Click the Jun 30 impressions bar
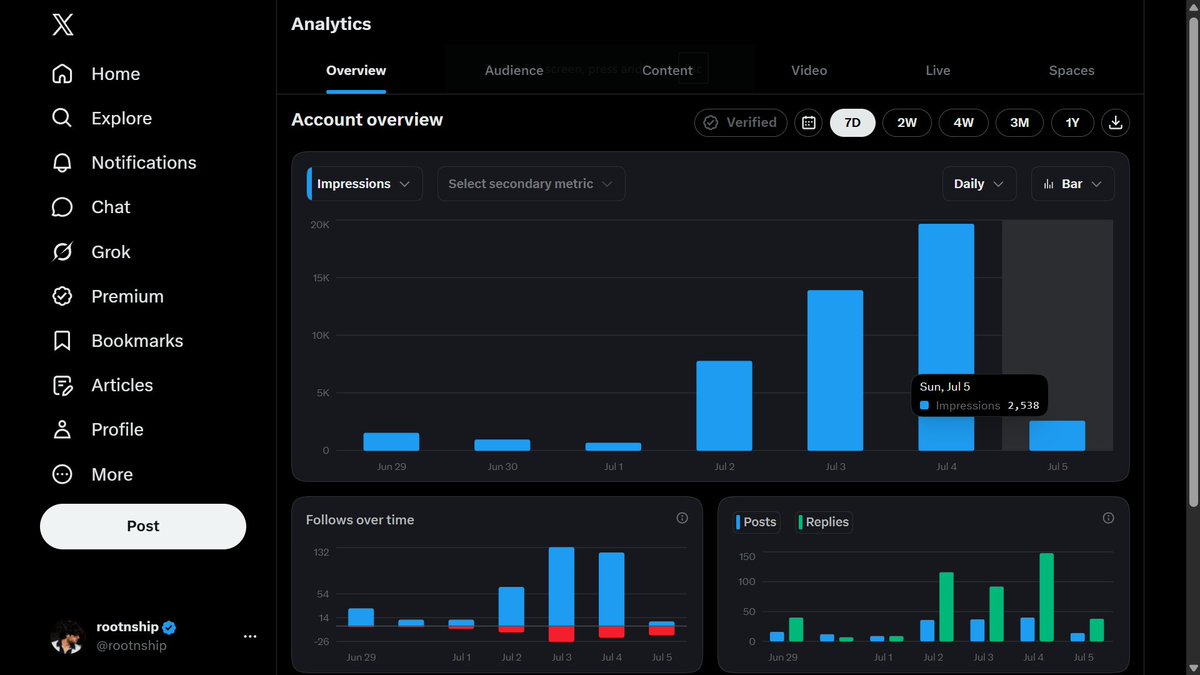The width and height of the screenshot is (1200, 675). (502, 445)
